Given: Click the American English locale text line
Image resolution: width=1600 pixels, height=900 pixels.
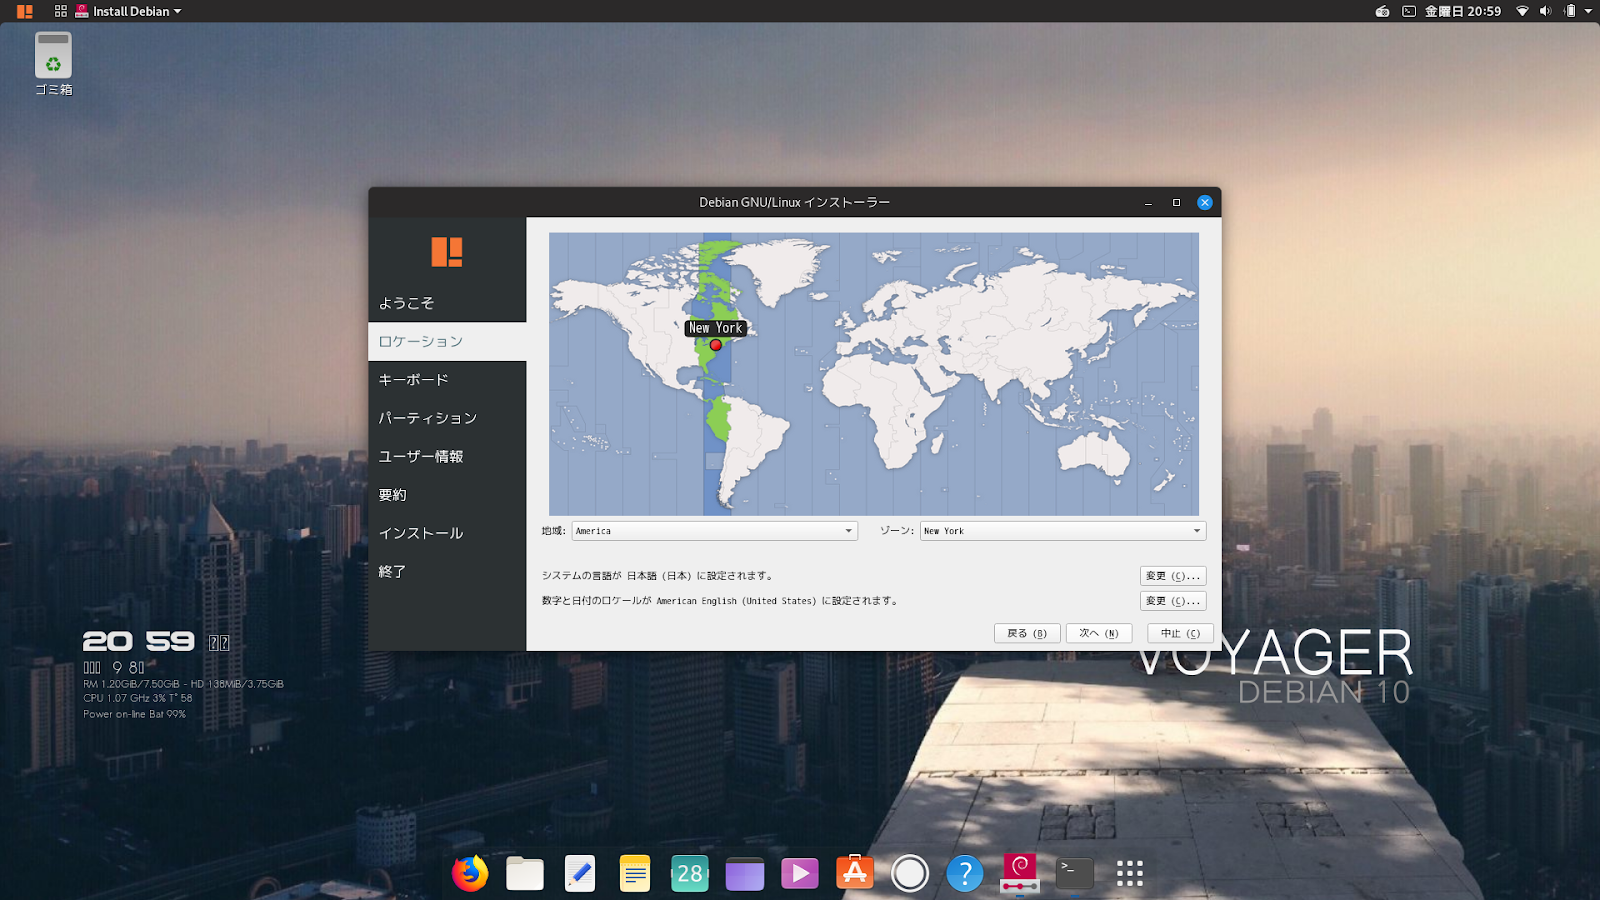Looking at the screenshot, I should (x=721, y=601).
